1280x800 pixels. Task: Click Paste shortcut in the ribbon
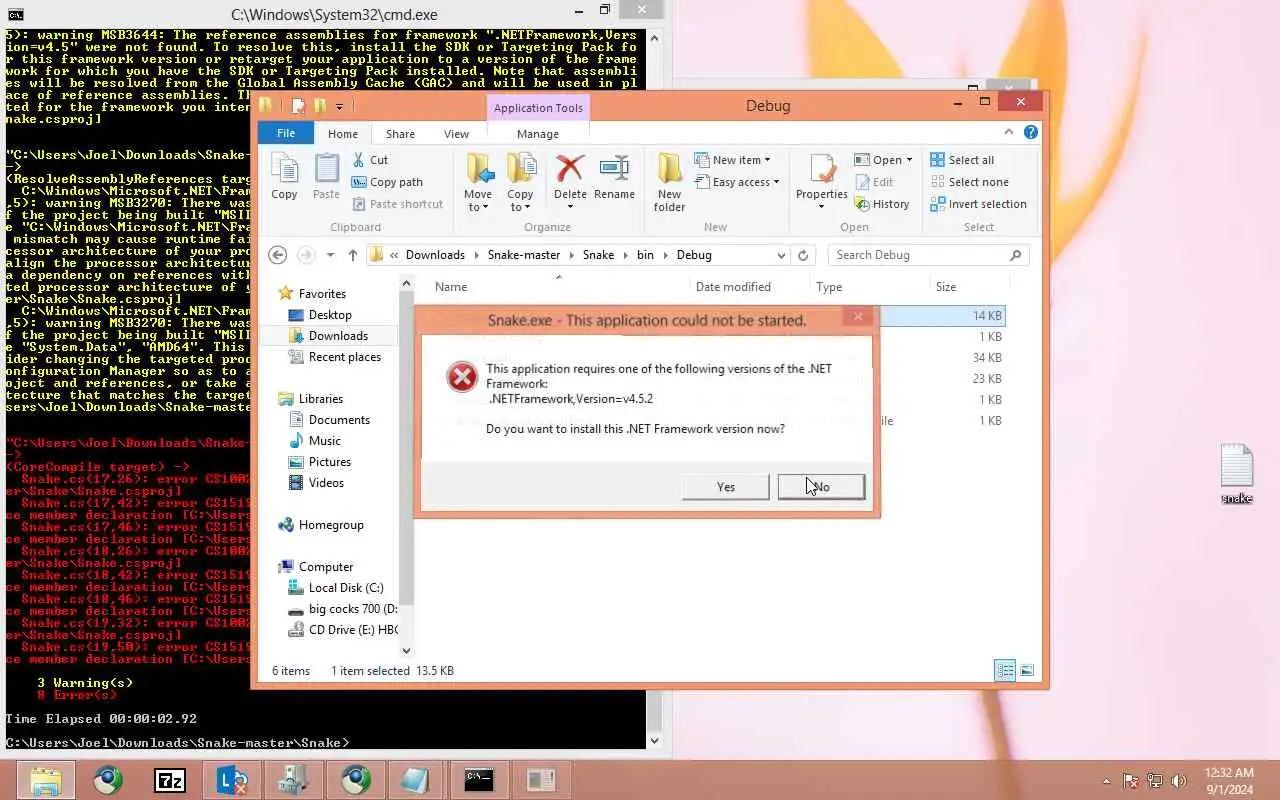[397, 204]
